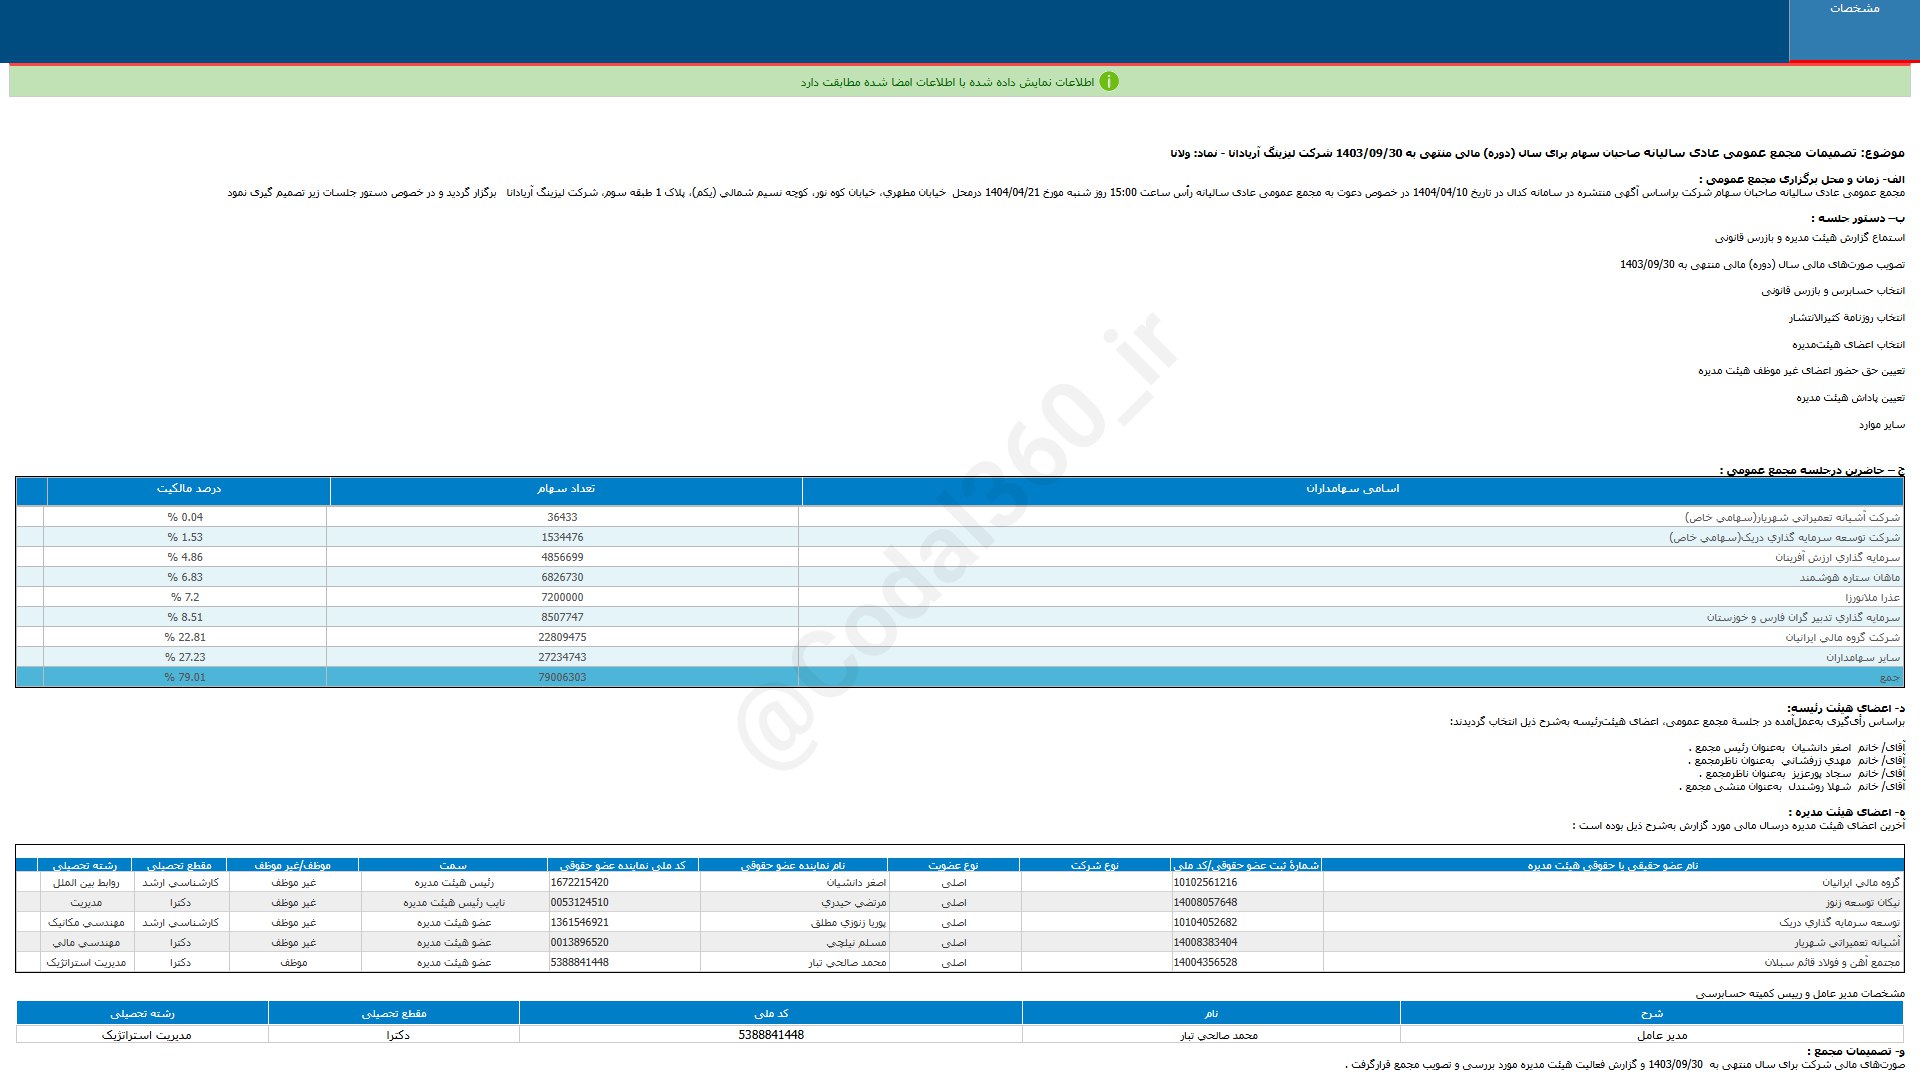Click the نام عضو حقیقی یا حقوقی header

pyautogui.click(x=1613, y=865)
